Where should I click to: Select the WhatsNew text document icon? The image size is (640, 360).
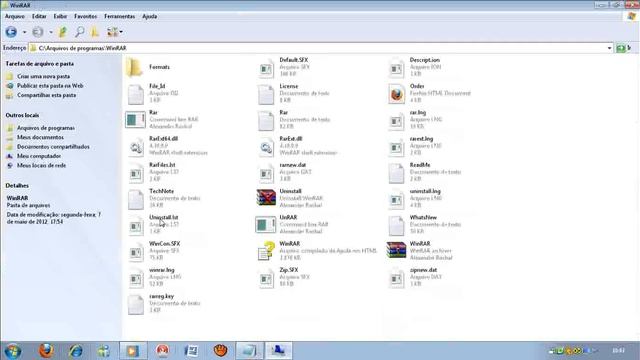coord(396,226)
